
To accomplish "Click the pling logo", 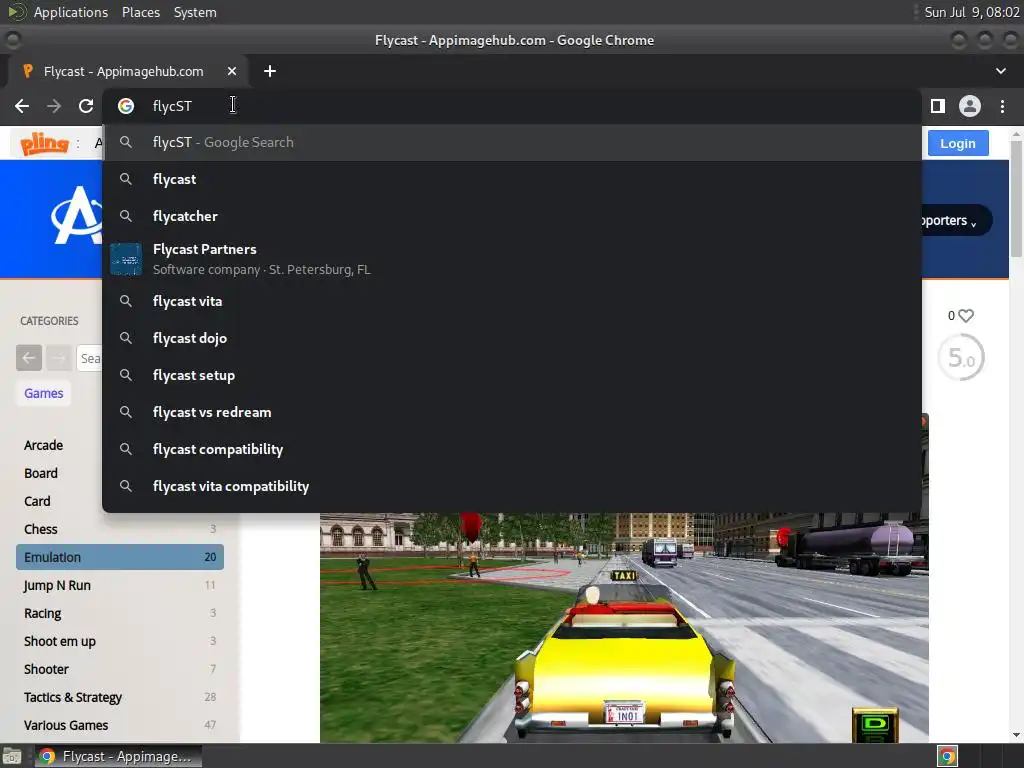I will click(44, 143).
